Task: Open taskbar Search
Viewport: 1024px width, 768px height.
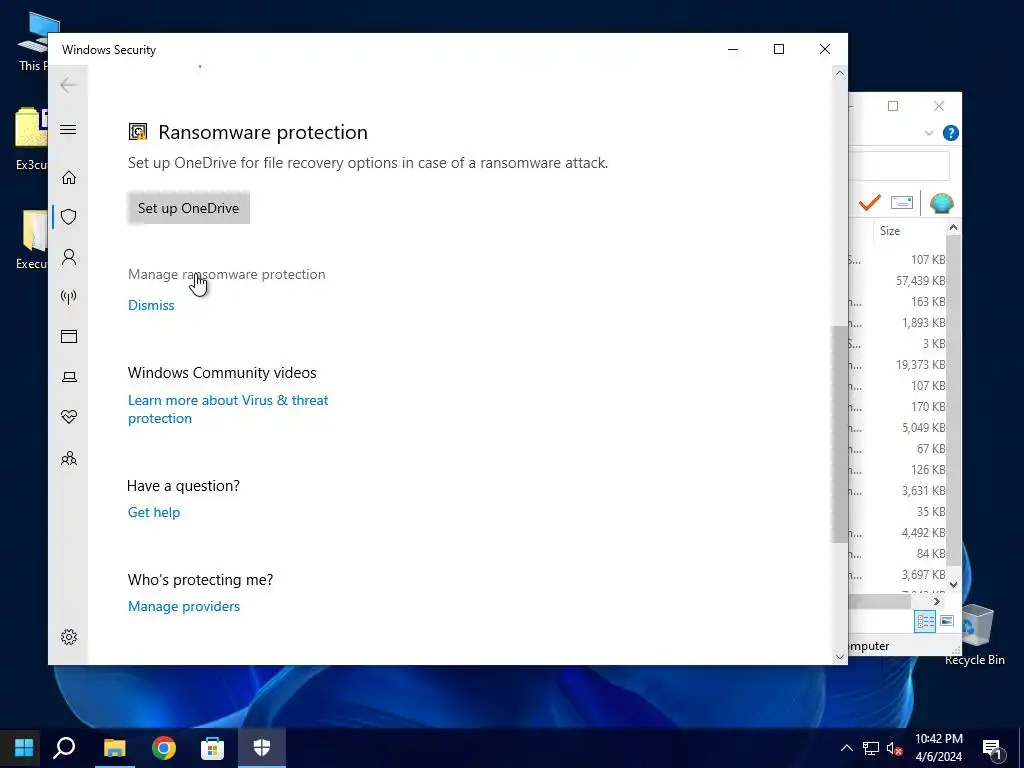Action: tap(64, 748)
